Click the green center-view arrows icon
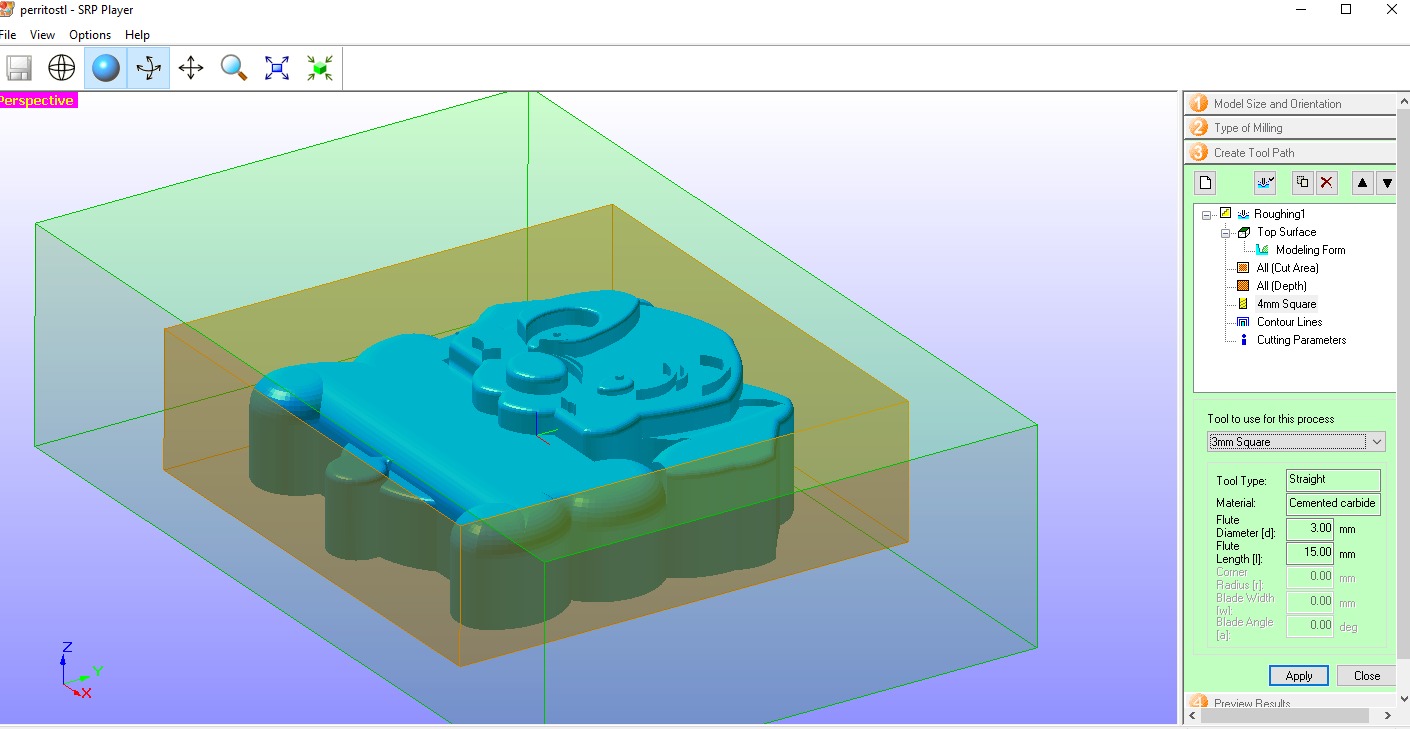1410x729 pixels. click(x=320, y=68)
